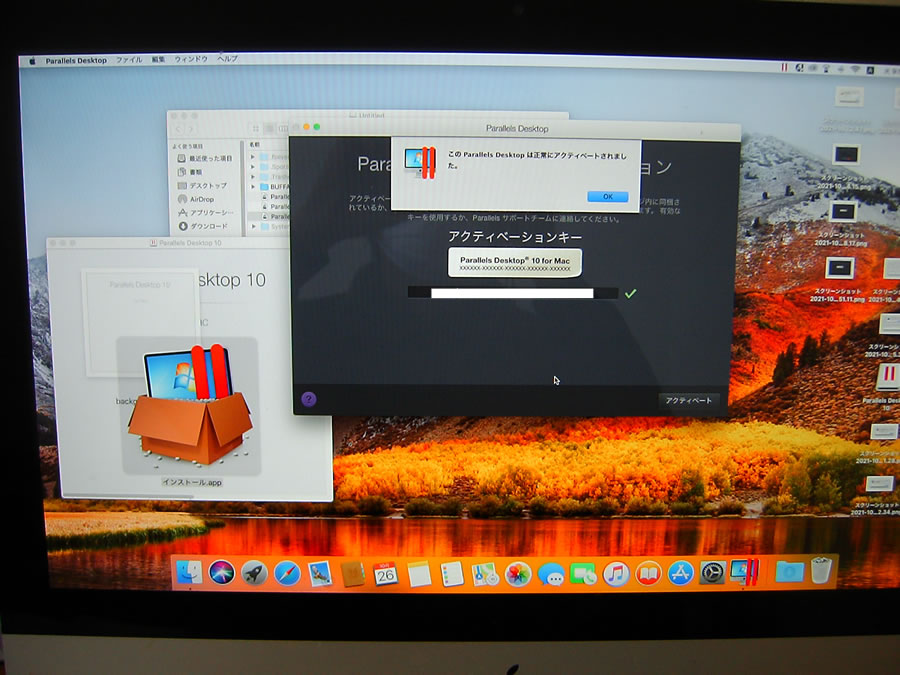
Task: Open iBooks from the Dock
Action: [648, 573]
